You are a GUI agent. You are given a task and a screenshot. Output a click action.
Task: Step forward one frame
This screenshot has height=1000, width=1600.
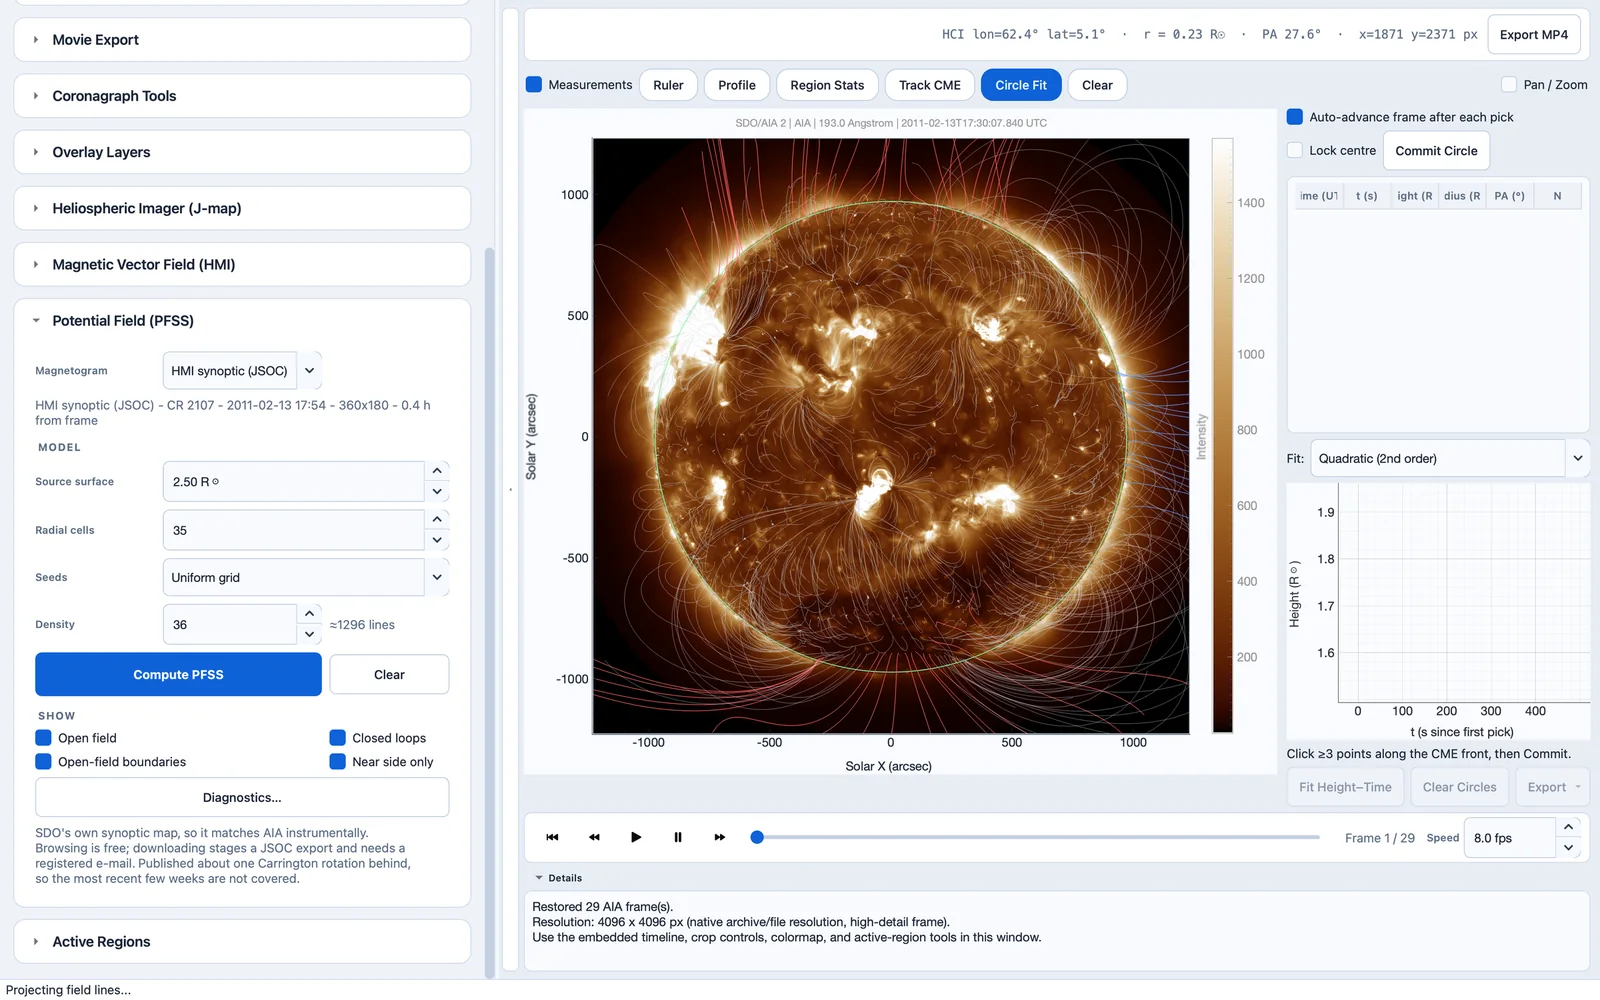click(720, 837)
